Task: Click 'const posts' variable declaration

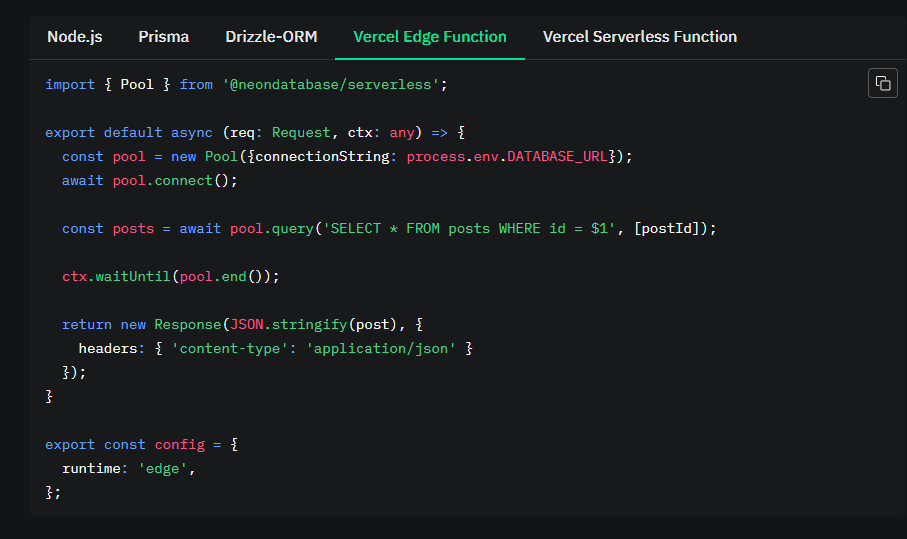Action: (108, 228)
